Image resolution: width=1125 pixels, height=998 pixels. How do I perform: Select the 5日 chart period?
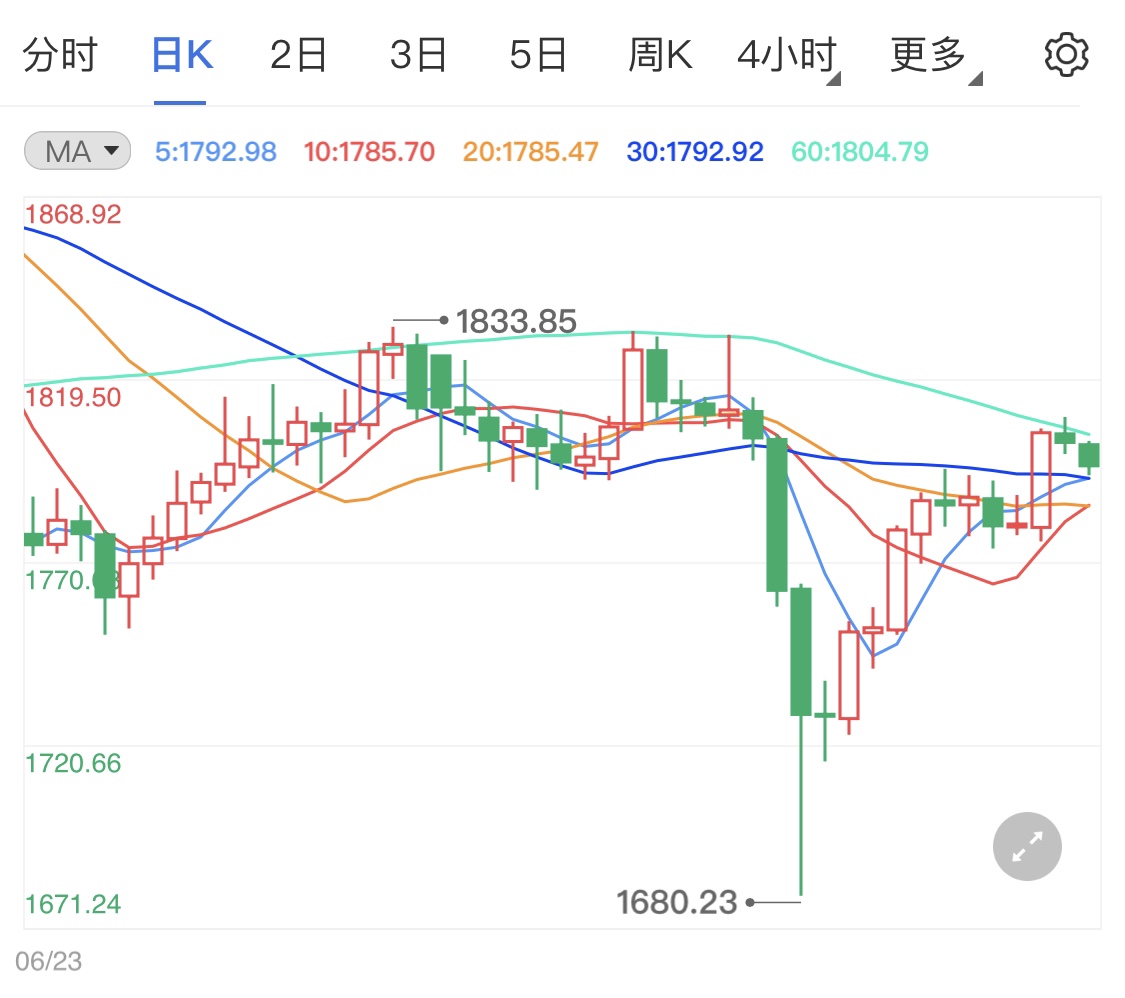click(538, 54)
